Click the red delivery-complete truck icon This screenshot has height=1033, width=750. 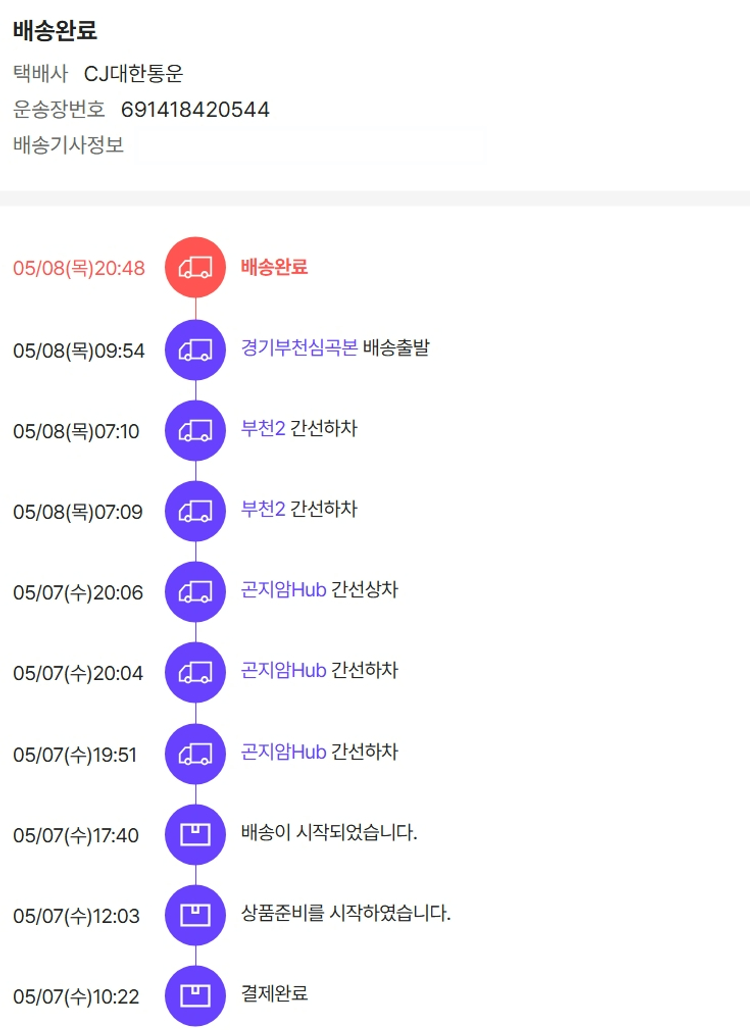click(x=195, y=268)
